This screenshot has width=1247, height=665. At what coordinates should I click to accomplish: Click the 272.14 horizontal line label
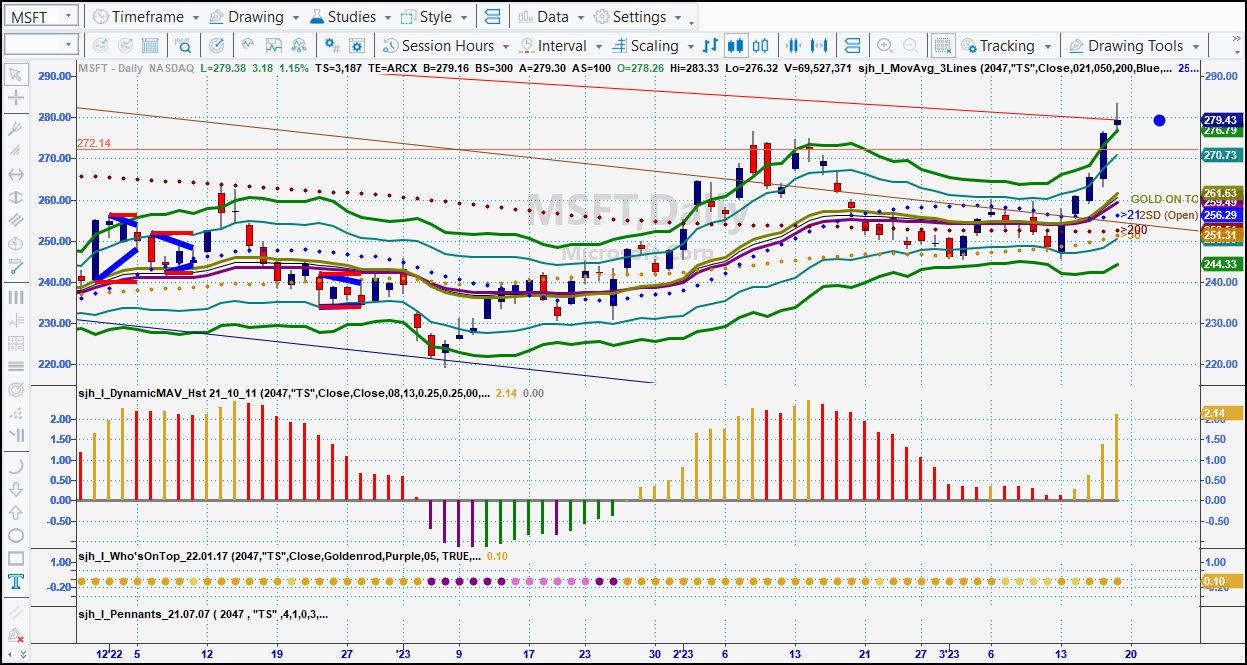coord(92,143)
